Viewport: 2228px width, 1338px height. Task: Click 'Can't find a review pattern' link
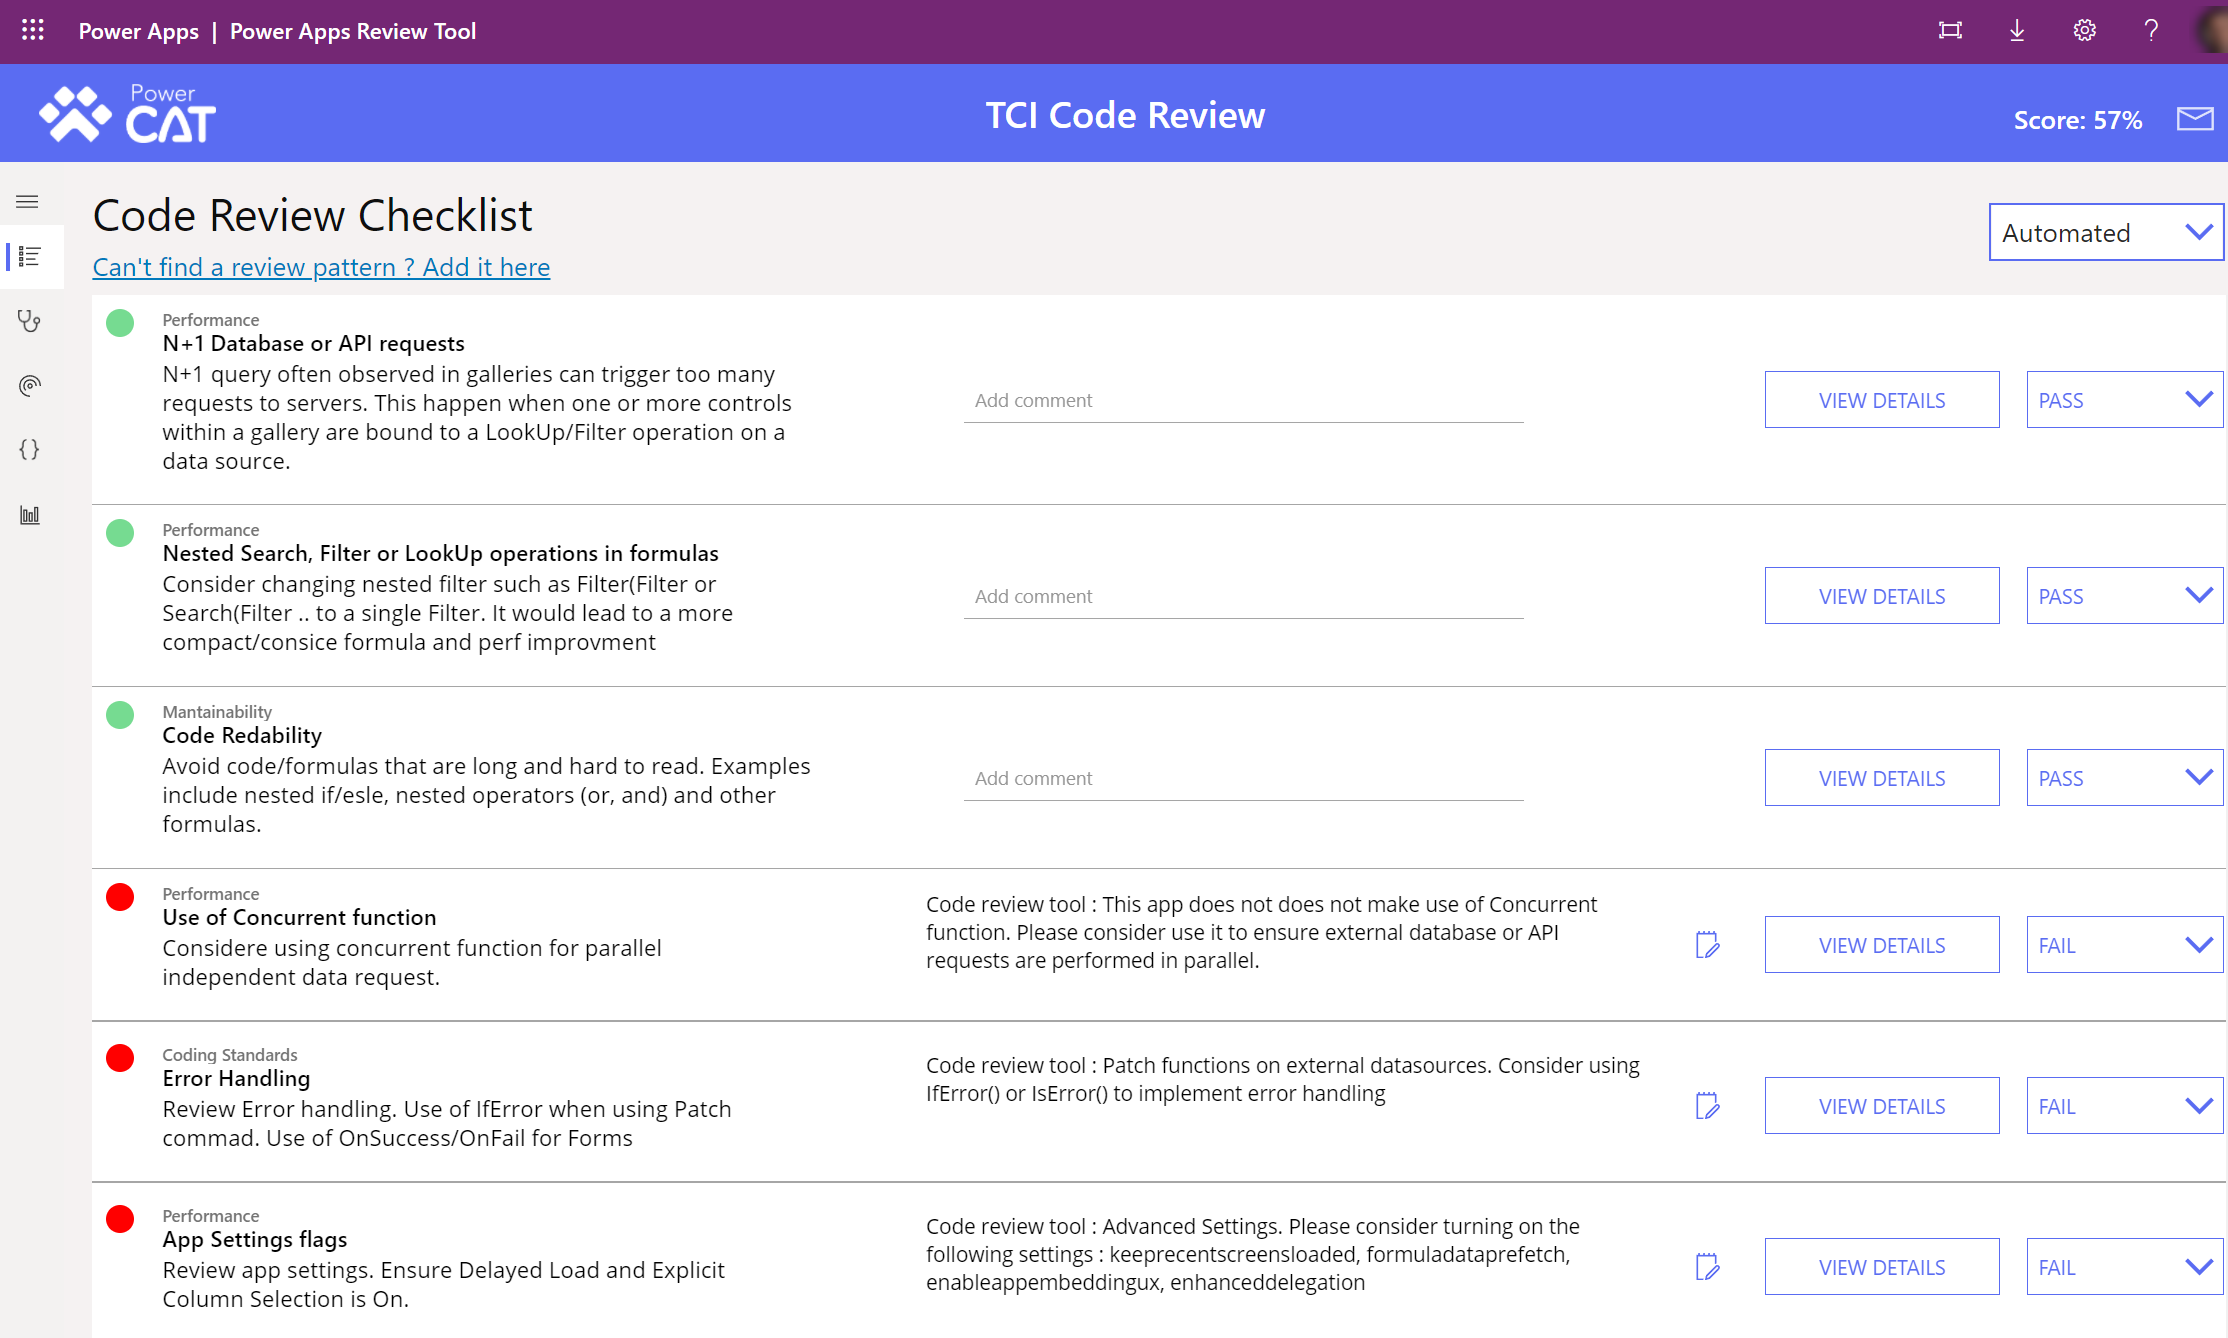pyautogui.click(x=321, y=267)
